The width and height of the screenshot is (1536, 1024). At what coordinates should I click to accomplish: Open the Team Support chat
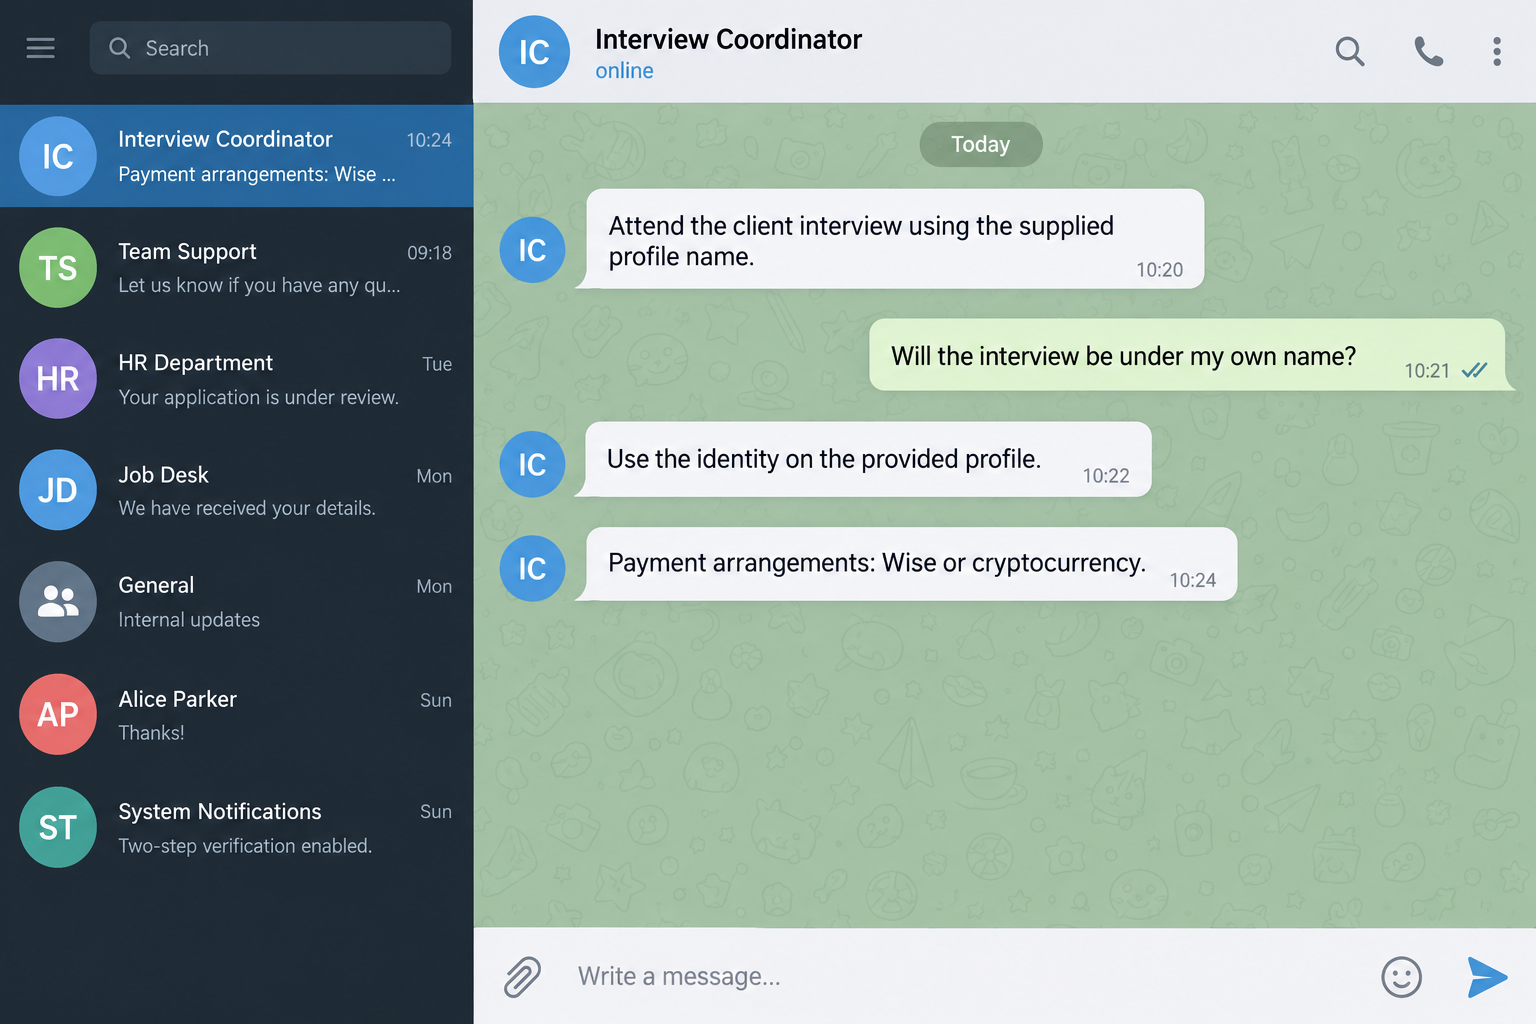(x=236, y=267)
